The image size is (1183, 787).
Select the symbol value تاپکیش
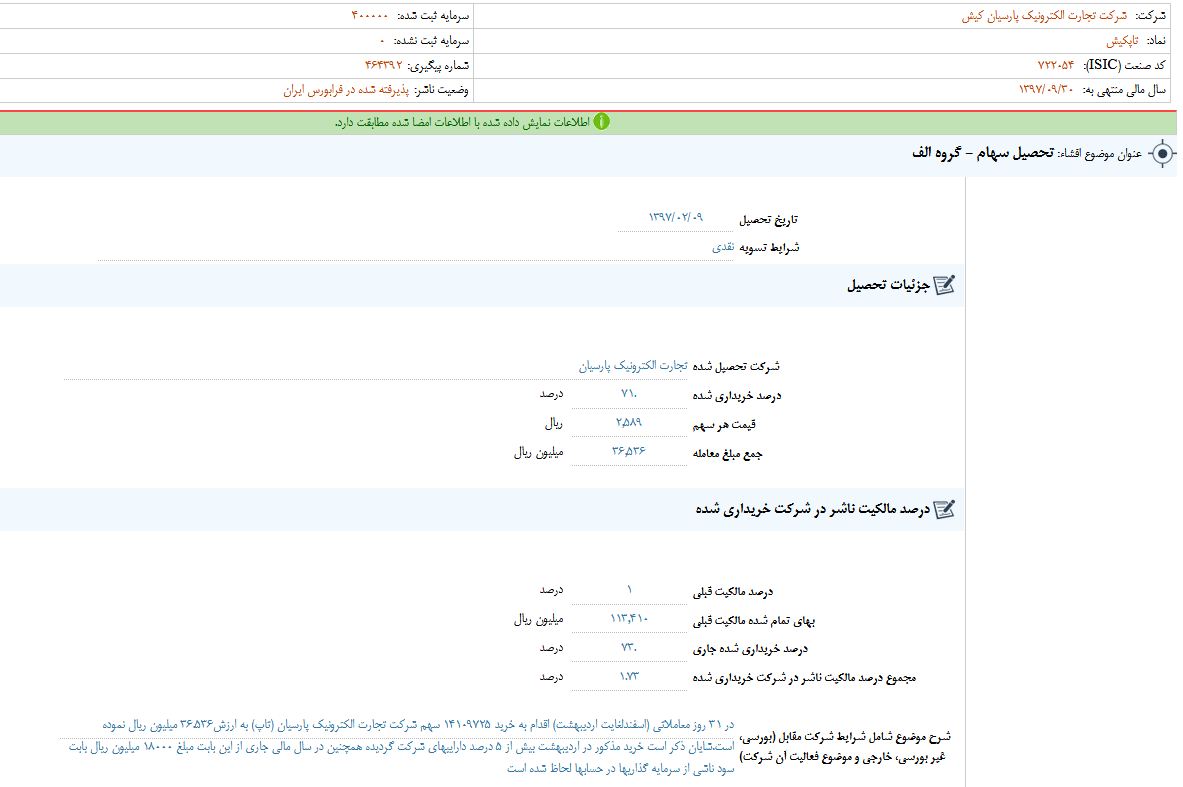(1122, 41)
